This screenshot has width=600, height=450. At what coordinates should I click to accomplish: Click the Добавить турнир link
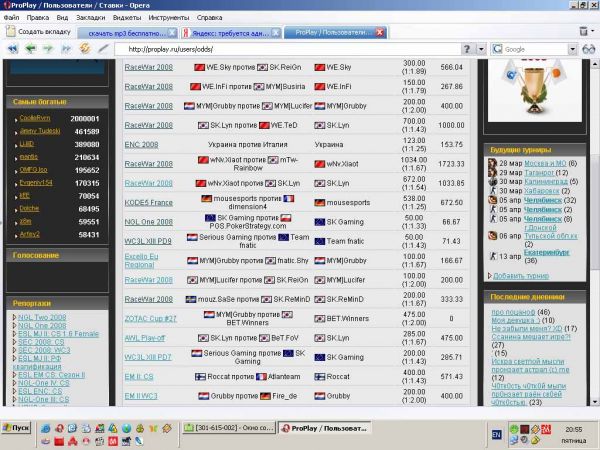point(521,276)
